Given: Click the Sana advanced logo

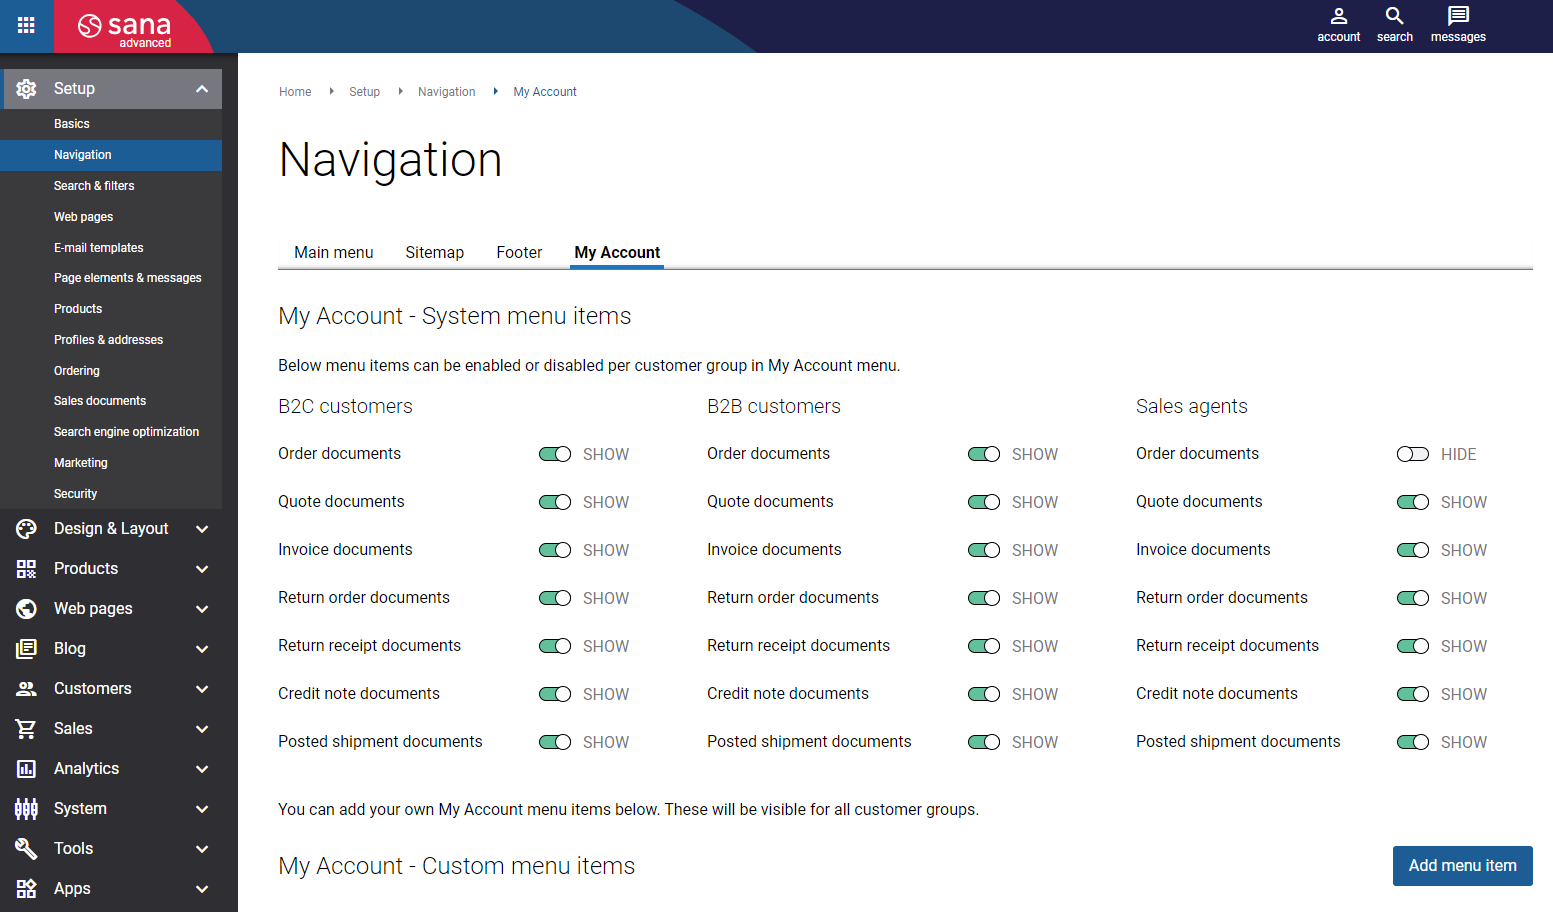Looking at the screenshot, I should click(x=125, y=28).
